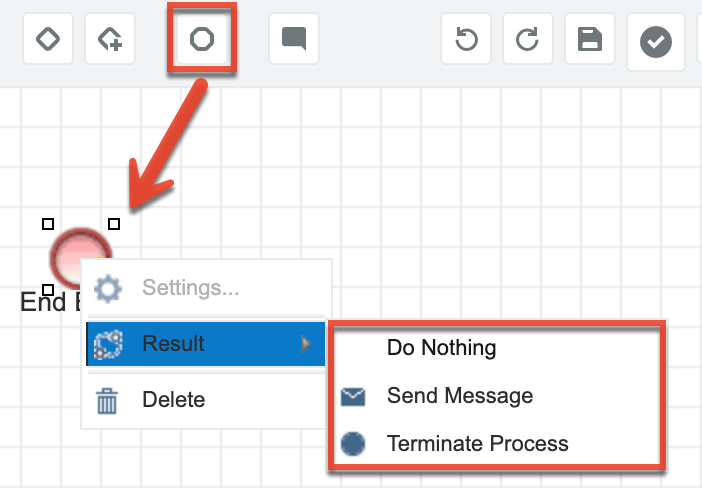This screenshot has height=488, width=702.
Task: Pick the octagon End Event tool
Action: pos(201,39)
